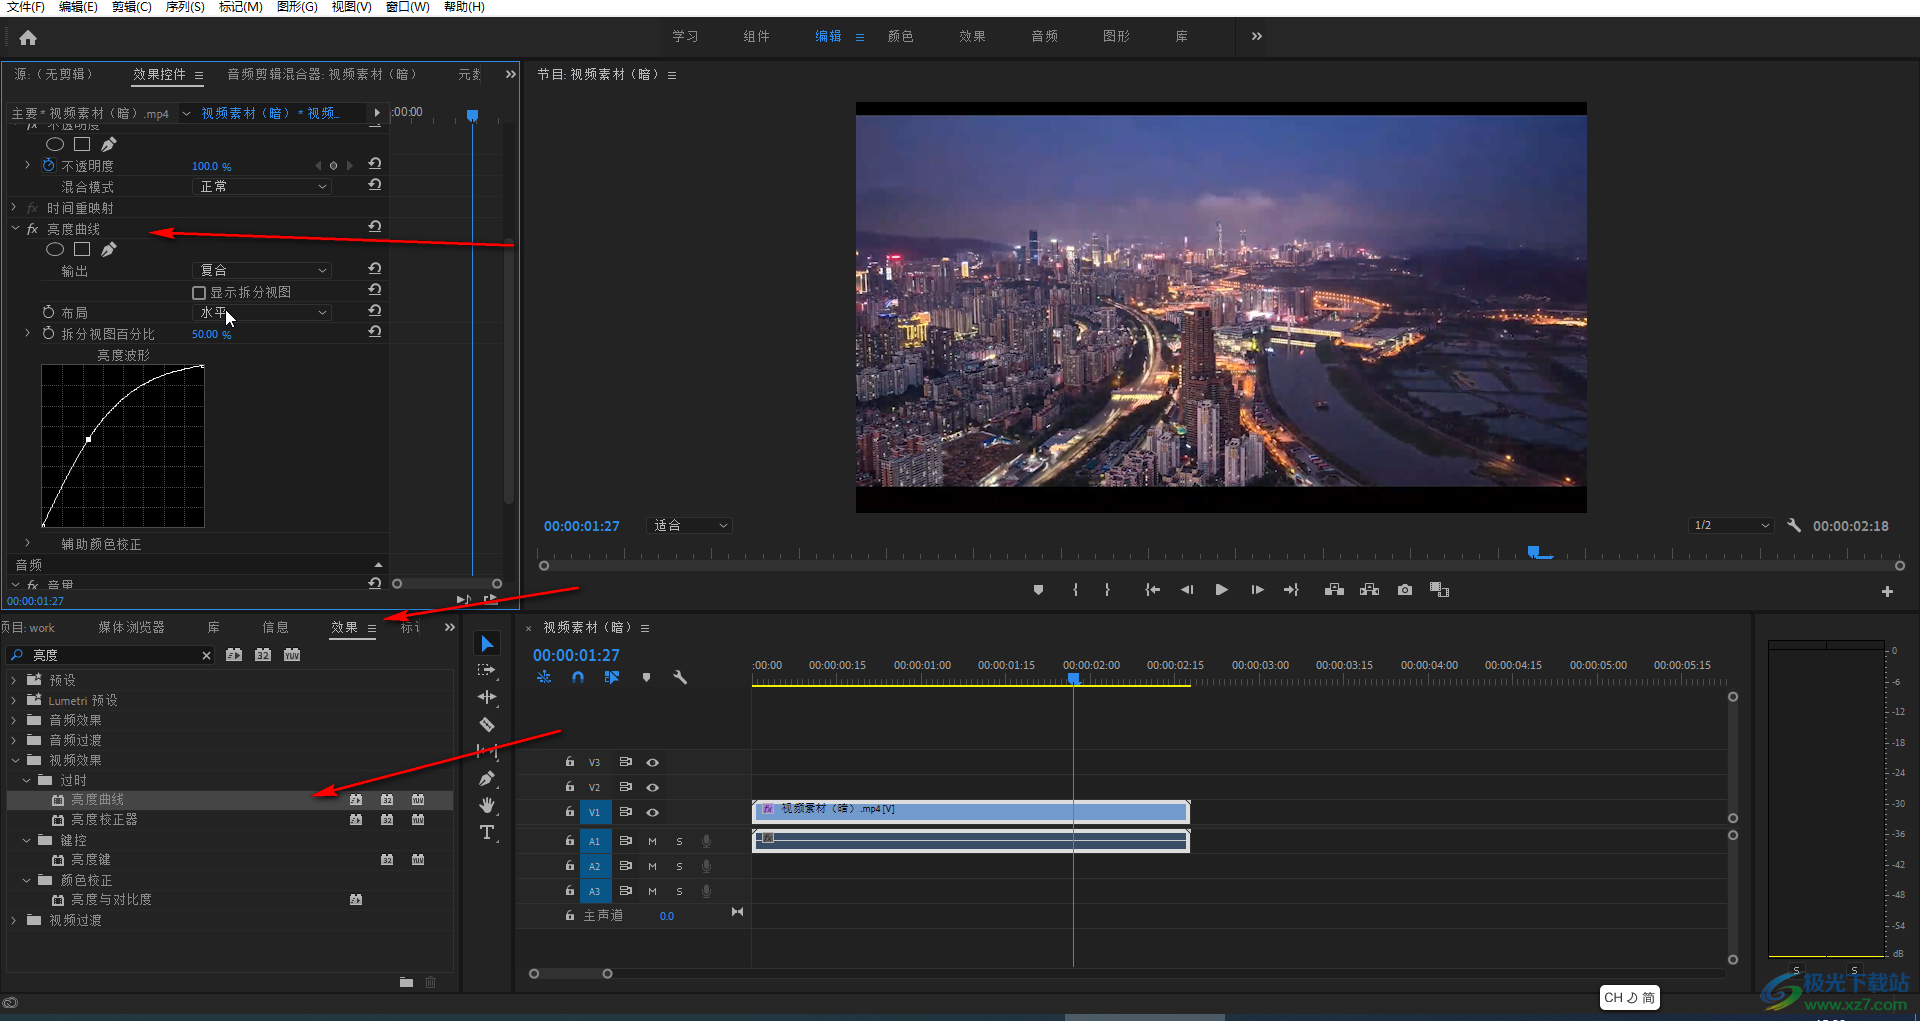Play the program monitor video
The width and height of the screenshot is (1920, 1021).
point(1221,590)
